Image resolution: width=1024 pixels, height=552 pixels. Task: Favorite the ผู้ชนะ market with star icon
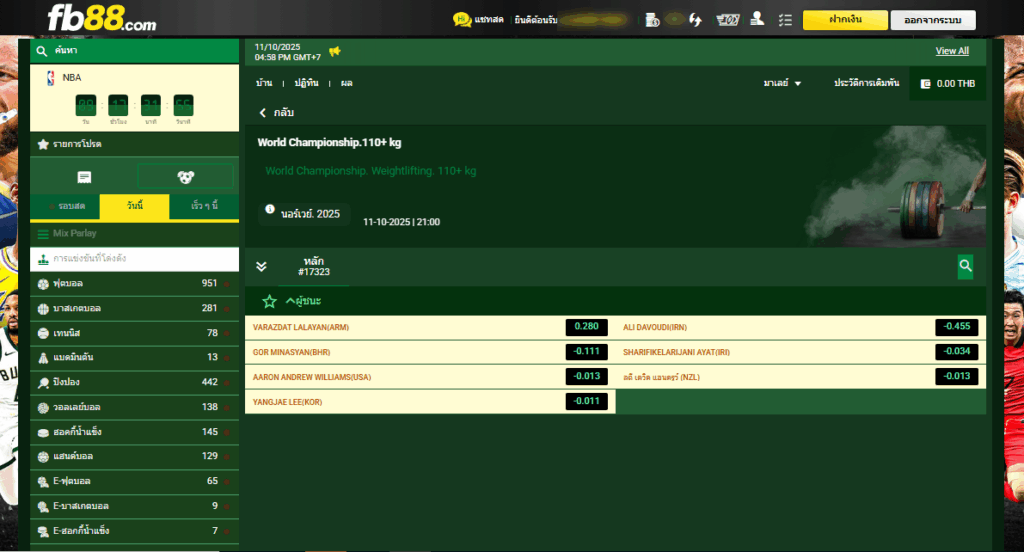[x=269, y=301]
